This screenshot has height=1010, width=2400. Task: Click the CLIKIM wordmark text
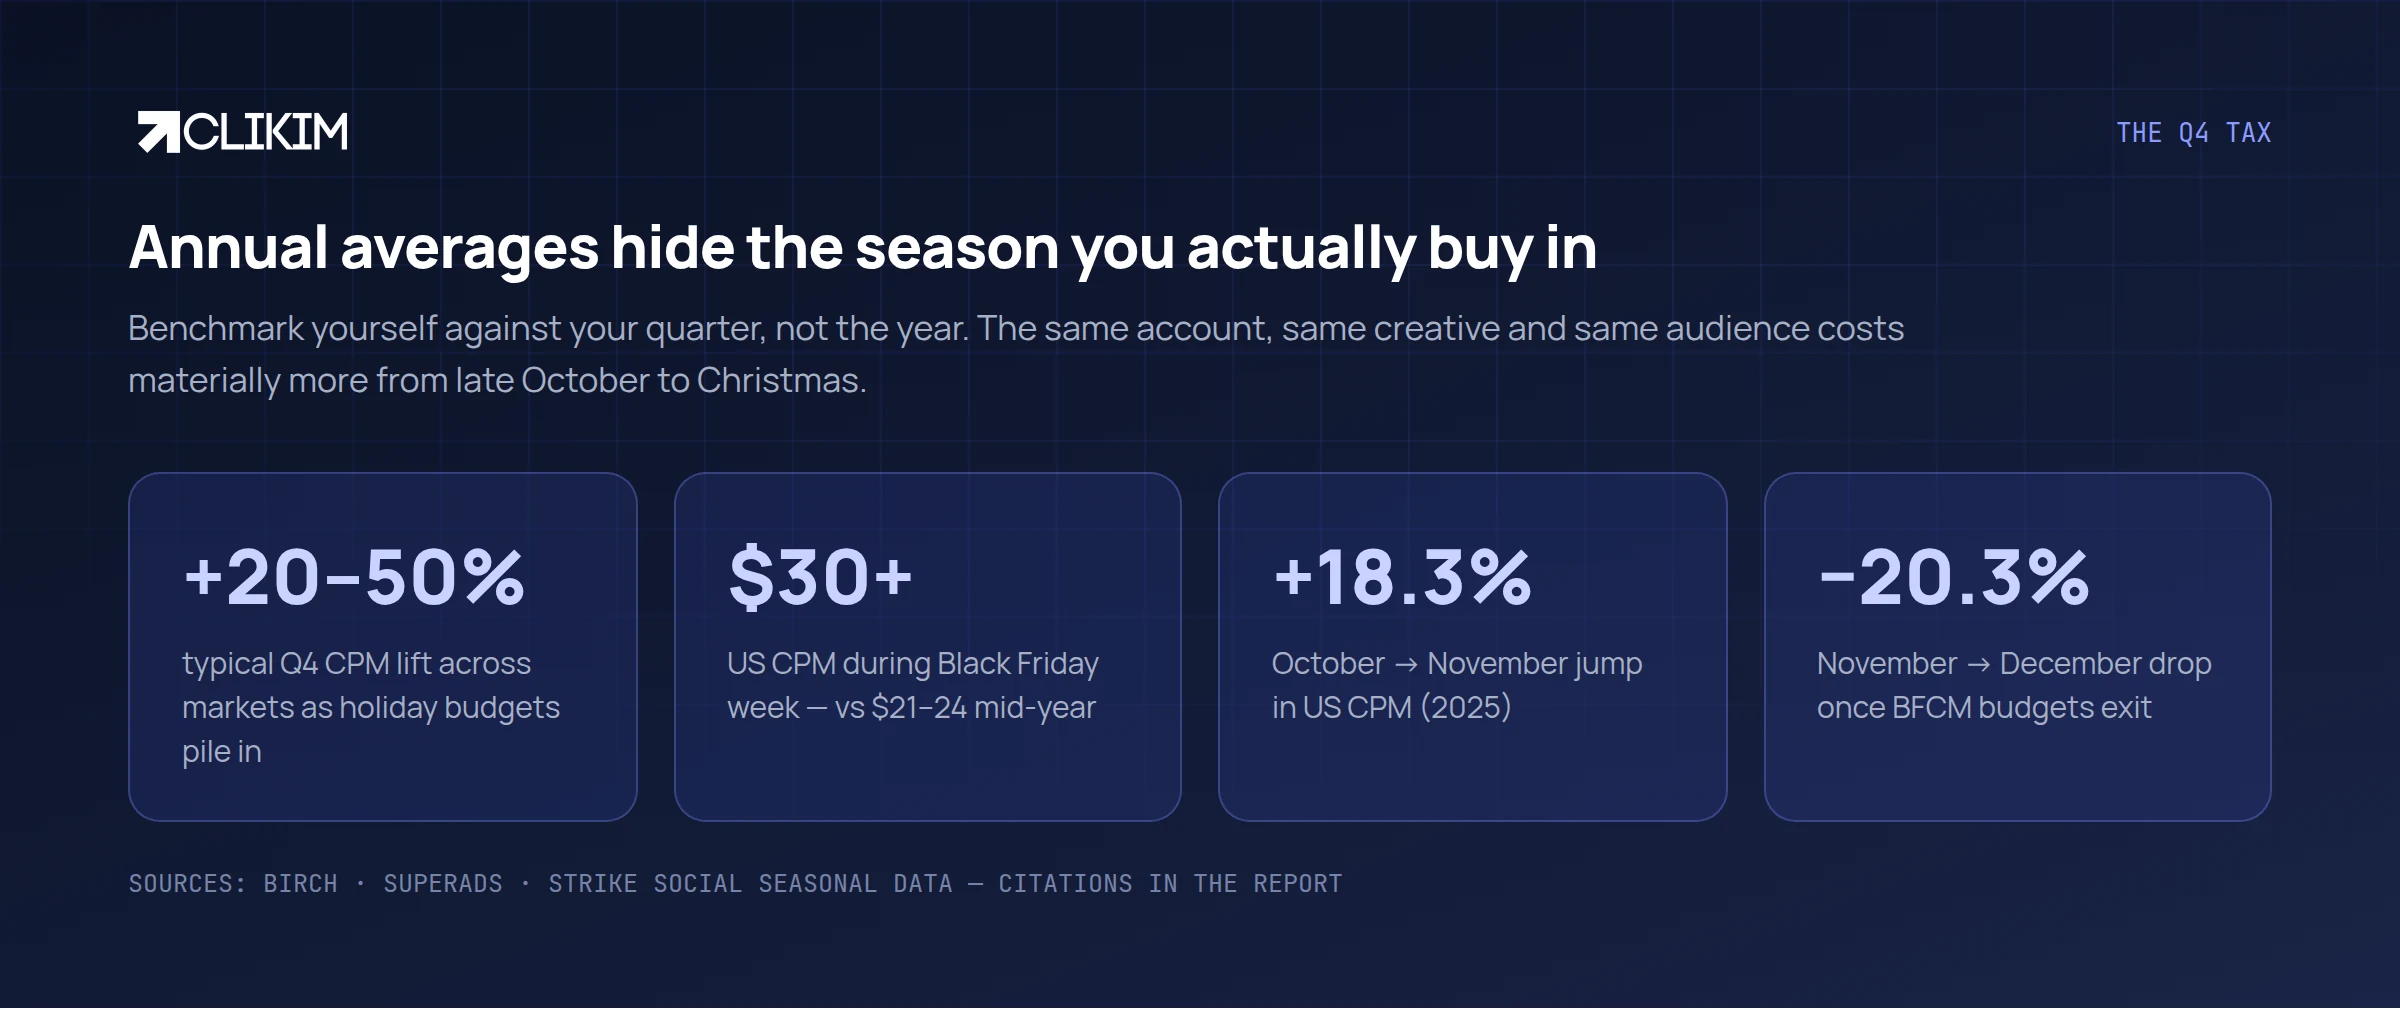[266, 132]
